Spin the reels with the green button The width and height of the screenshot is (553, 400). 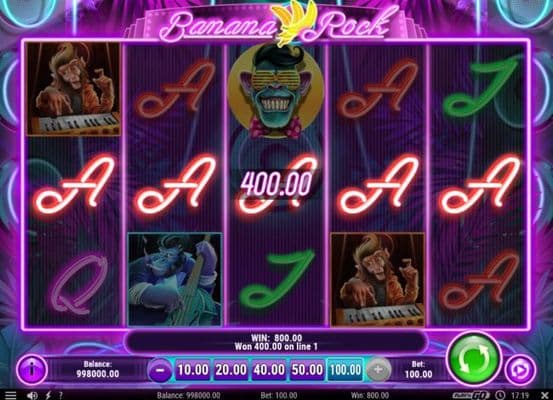coord(474,359)
